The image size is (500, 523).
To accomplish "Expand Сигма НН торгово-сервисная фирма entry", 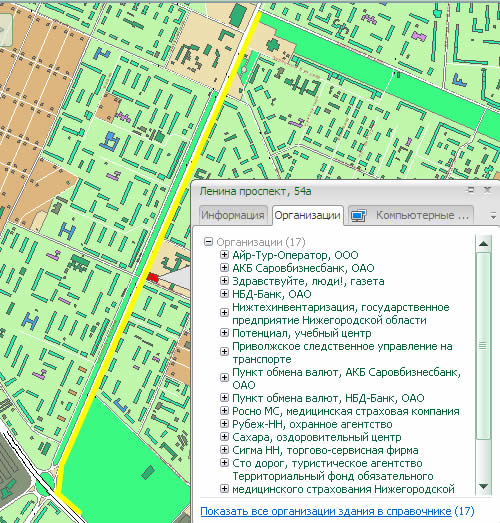I will (224, 450).
